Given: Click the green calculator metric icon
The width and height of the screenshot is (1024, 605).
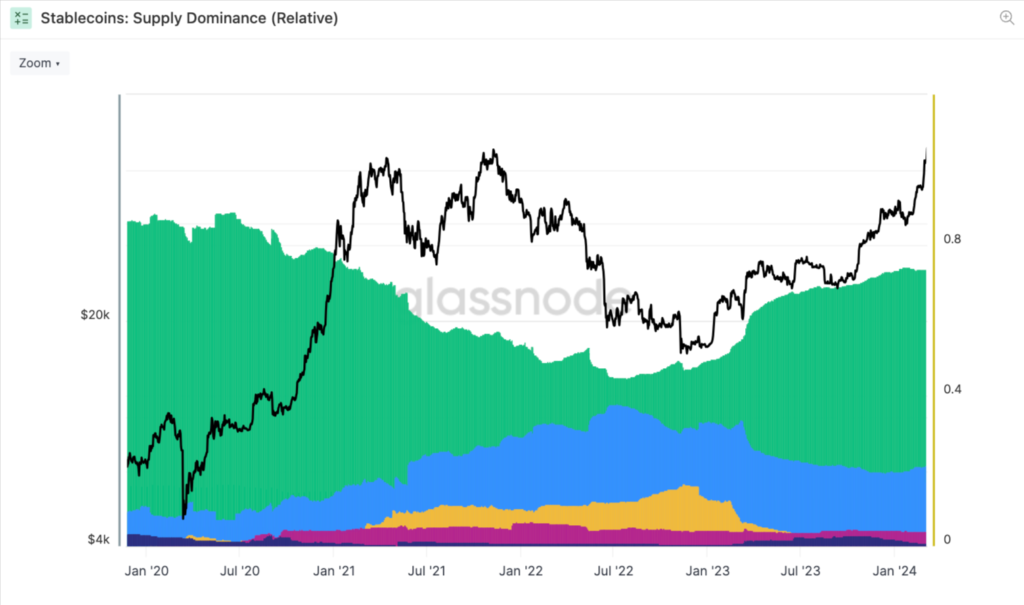Looking at the screenshot, I should 22,18.
